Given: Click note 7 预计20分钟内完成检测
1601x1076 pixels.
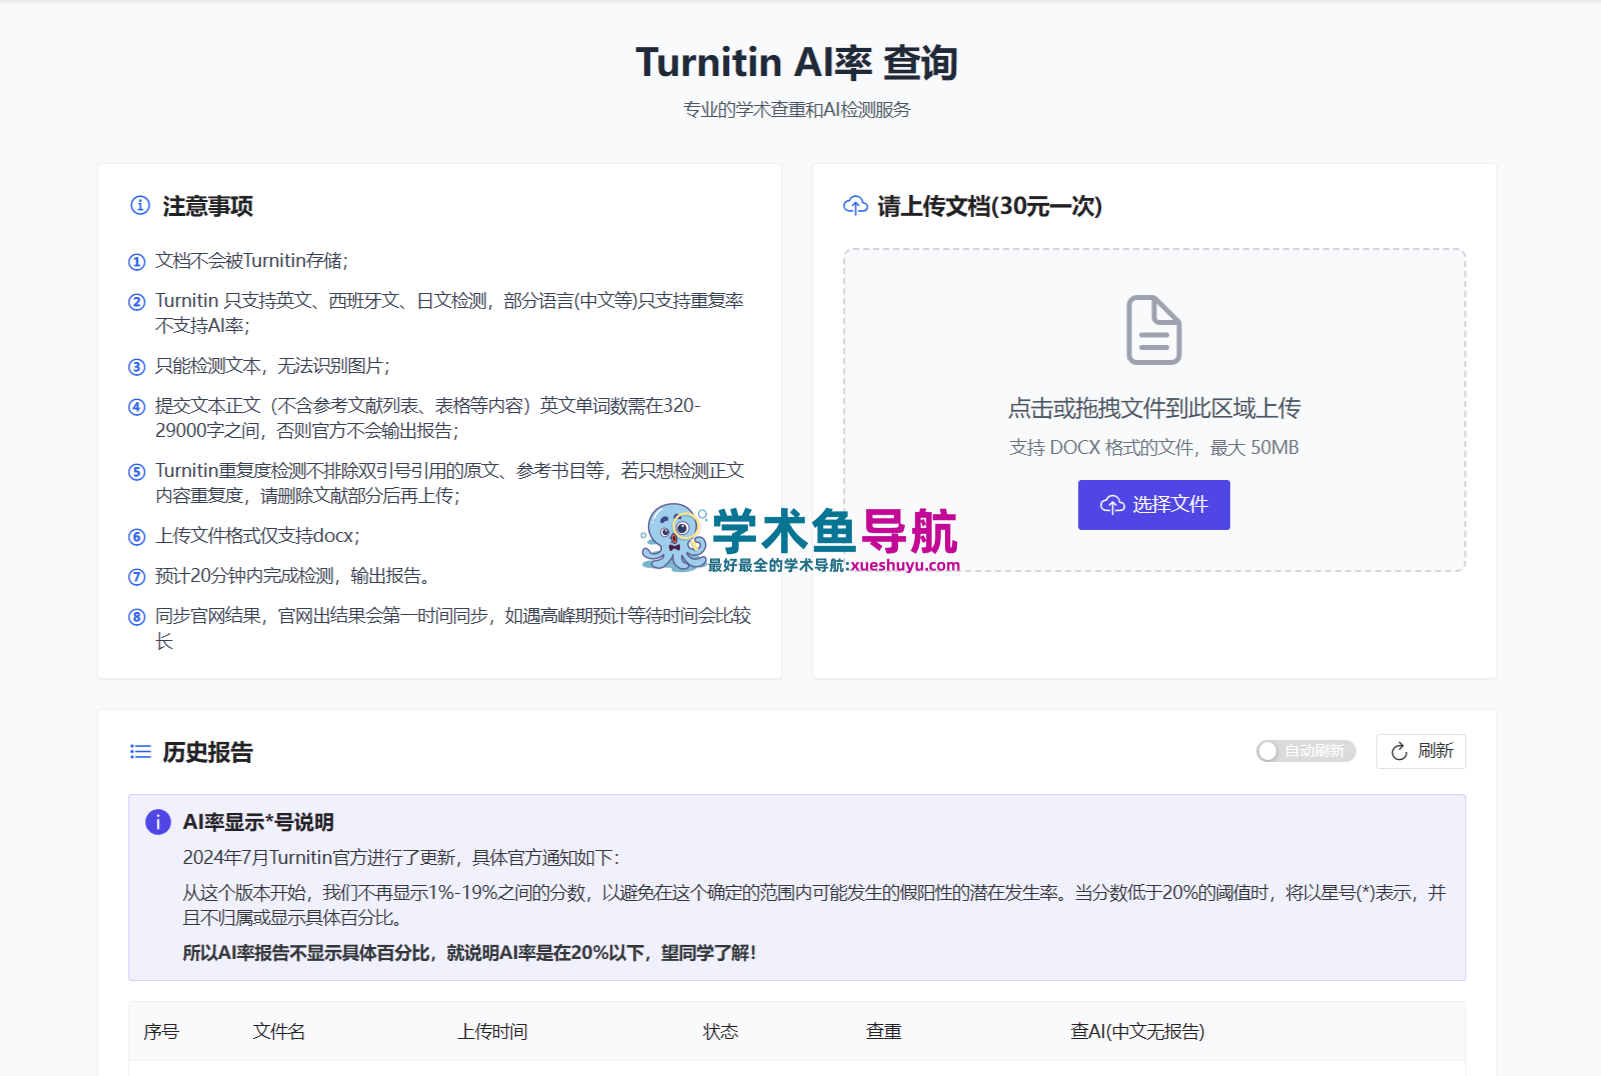Looking at the screenshot, I should (293, 576).
